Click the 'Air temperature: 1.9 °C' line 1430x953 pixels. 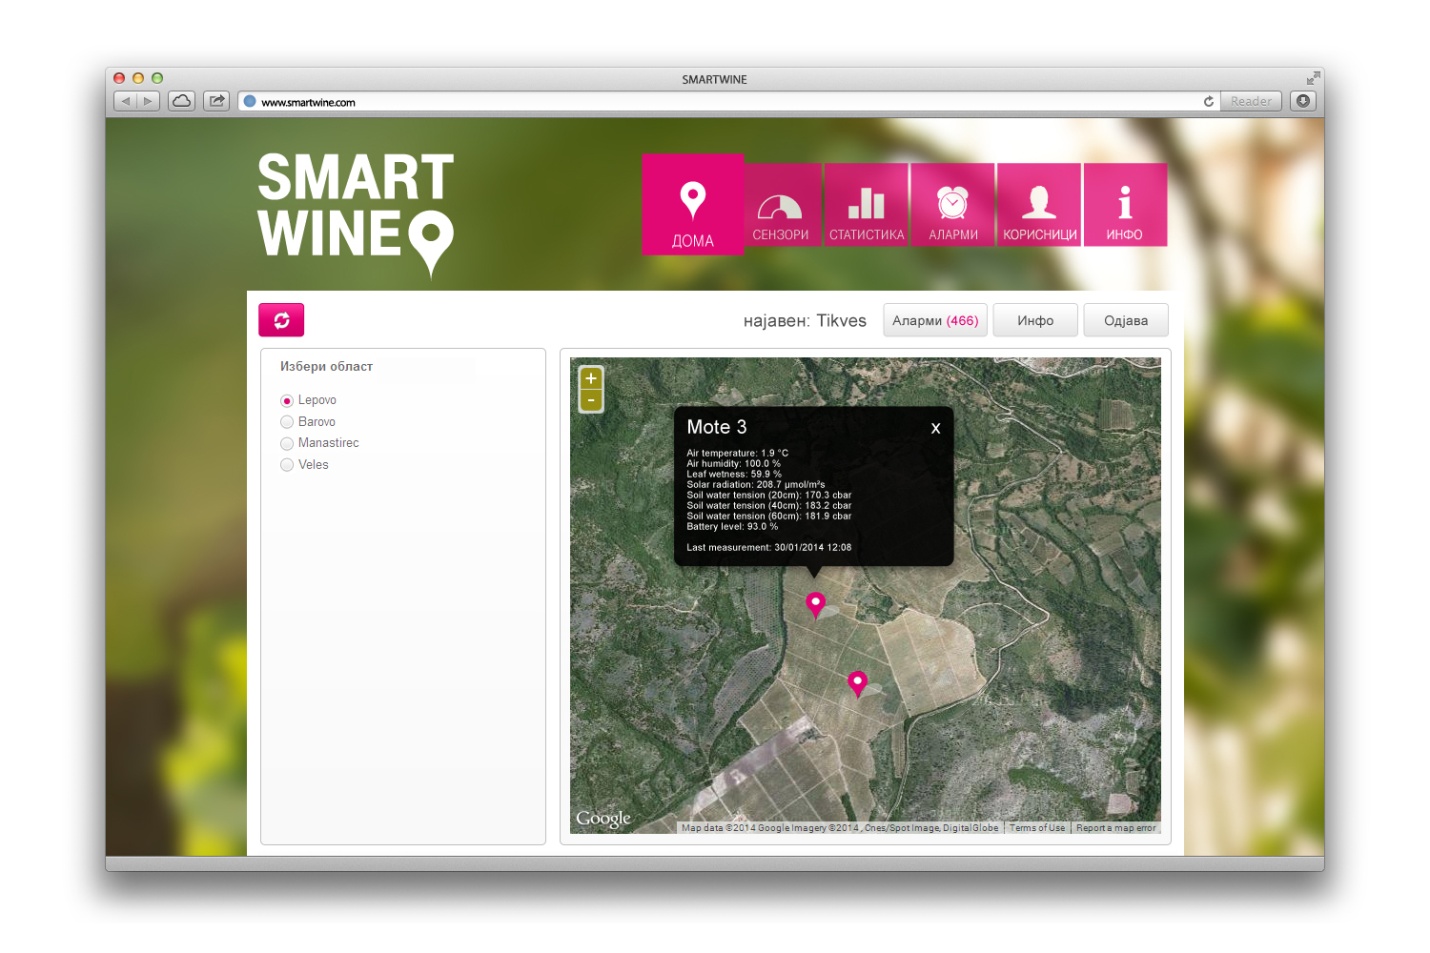tap(737, 453)
